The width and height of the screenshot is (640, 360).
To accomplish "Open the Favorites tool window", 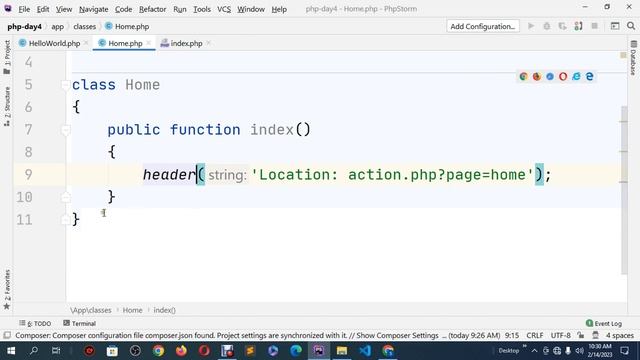I will click(x=7, y=289).
